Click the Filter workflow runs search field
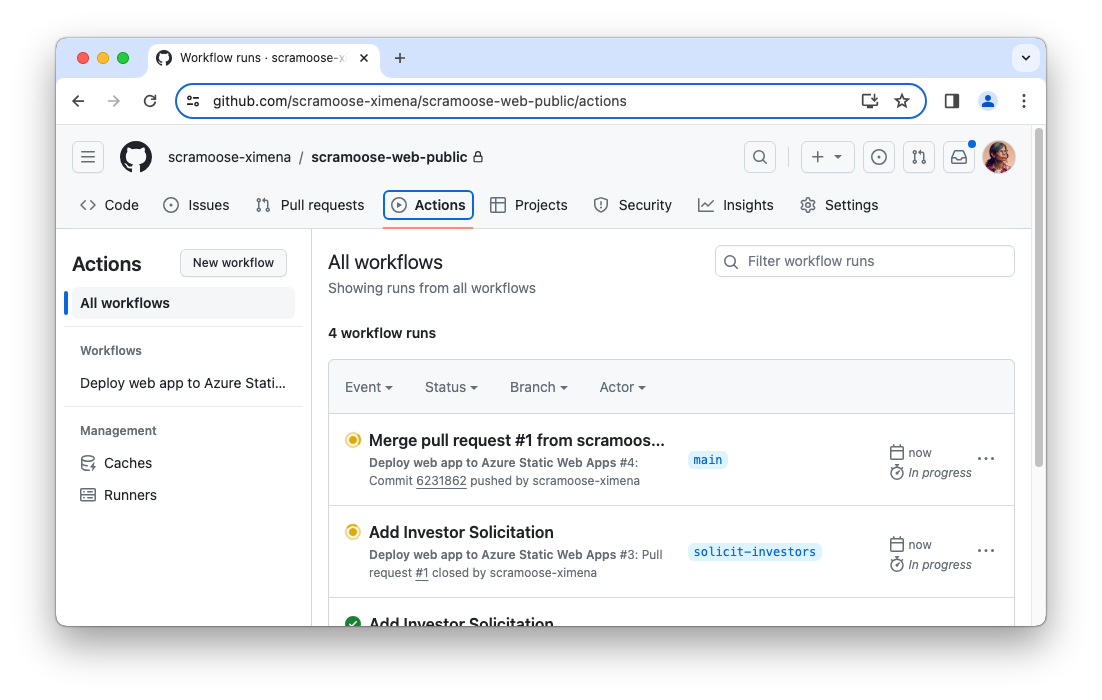This screenshot has height=700, width=1102. coord(864,261)
